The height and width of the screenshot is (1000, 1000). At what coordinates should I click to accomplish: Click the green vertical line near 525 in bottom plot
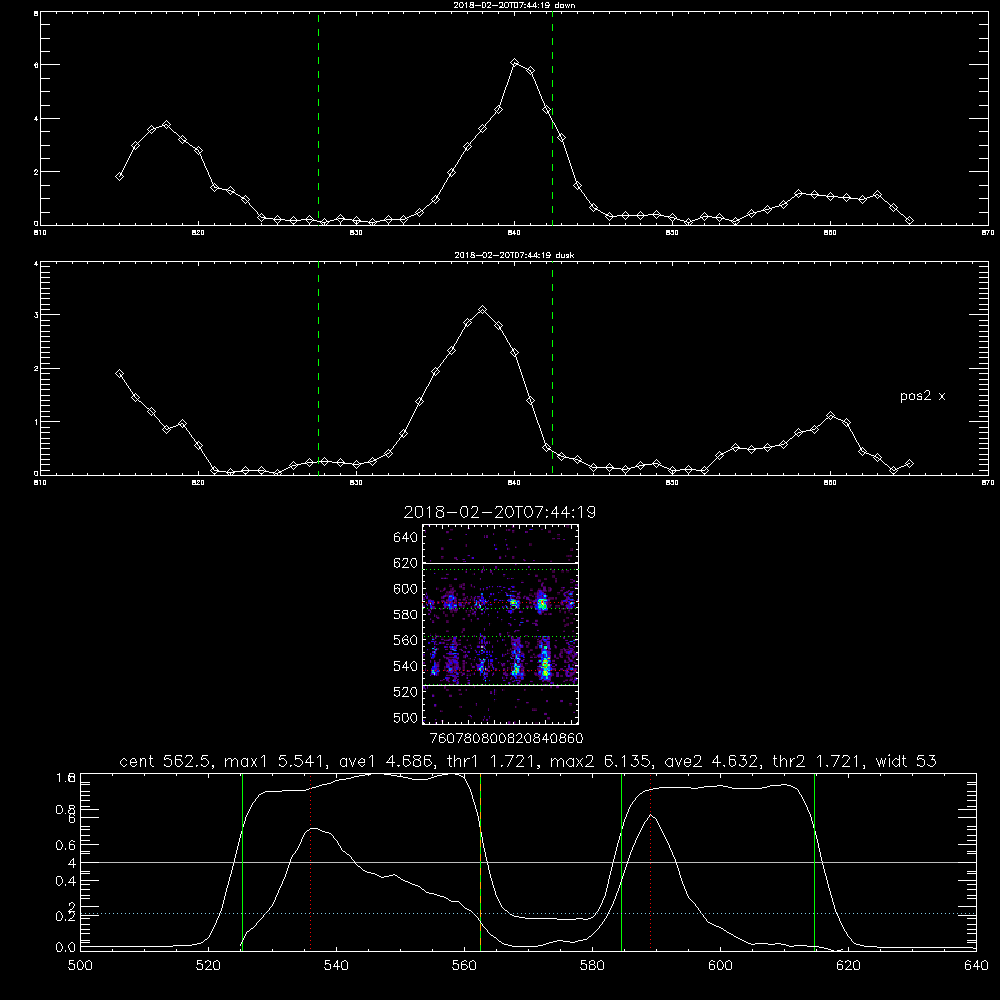(242, 861)
